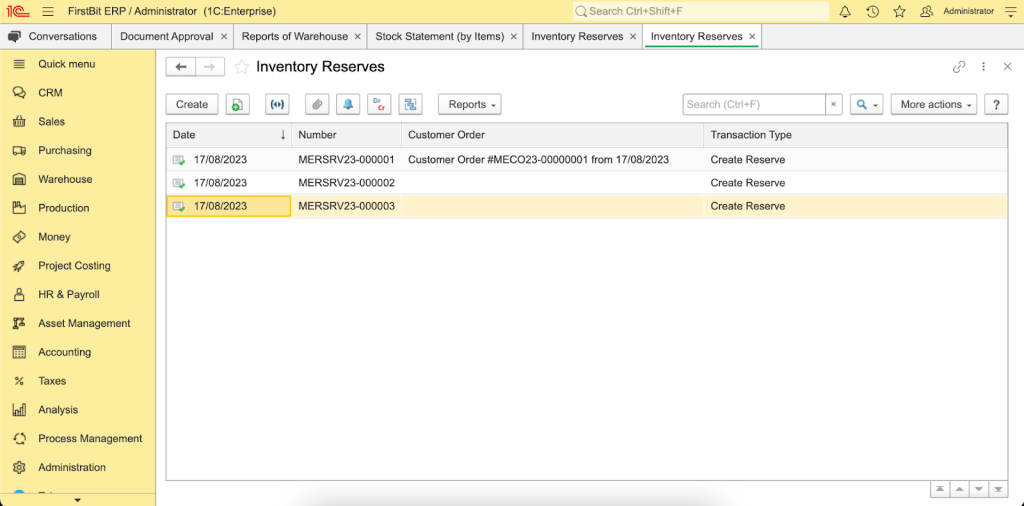Expand the Reports dropdown
Image resolution: width=1024 pixels, height=506 pixels.
pyautogui.click(x=470, y=104)
